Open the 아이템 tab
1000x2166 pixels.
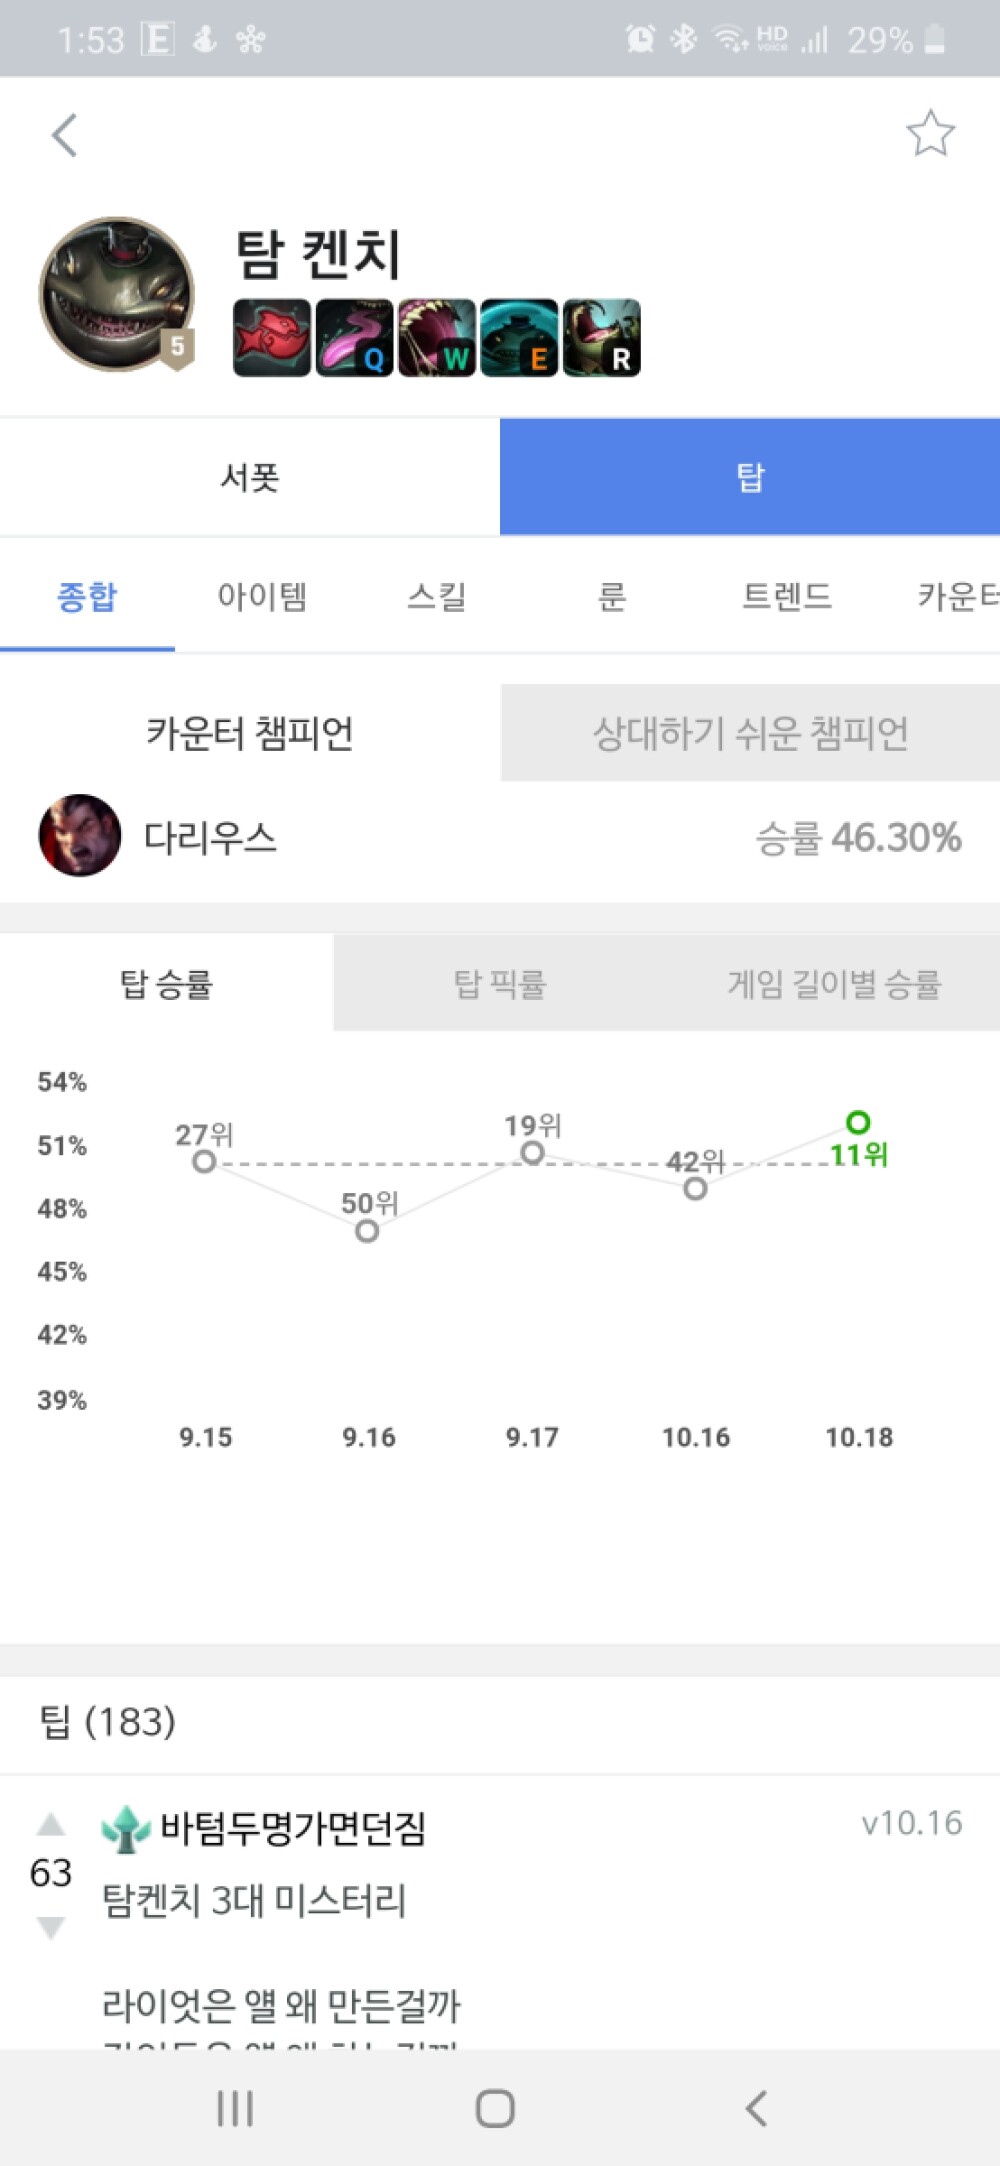tap(262, 597)
